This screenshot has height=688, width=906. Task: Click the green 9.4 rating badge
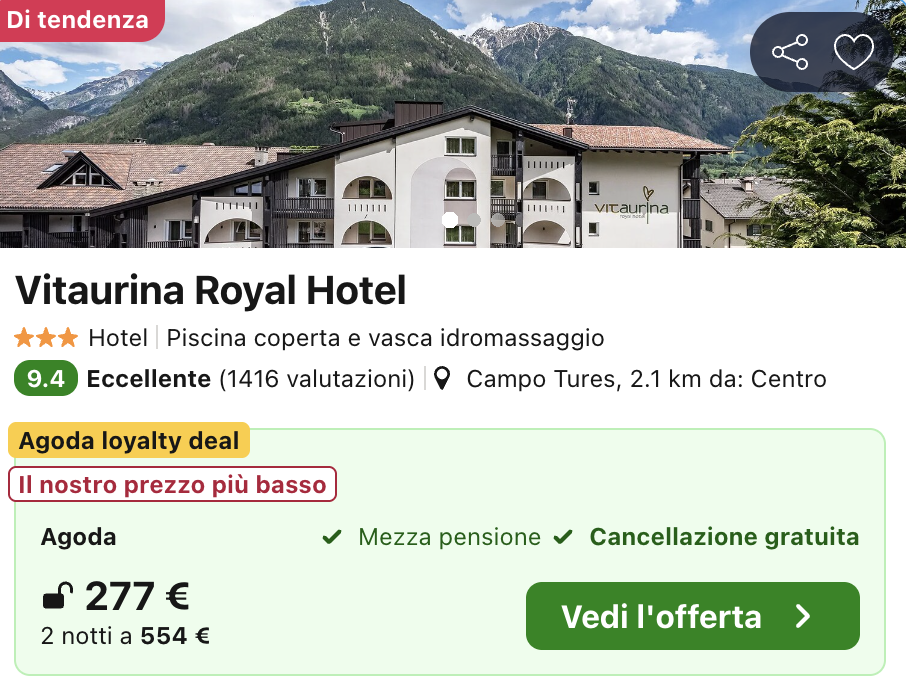(x=45, y=379)
